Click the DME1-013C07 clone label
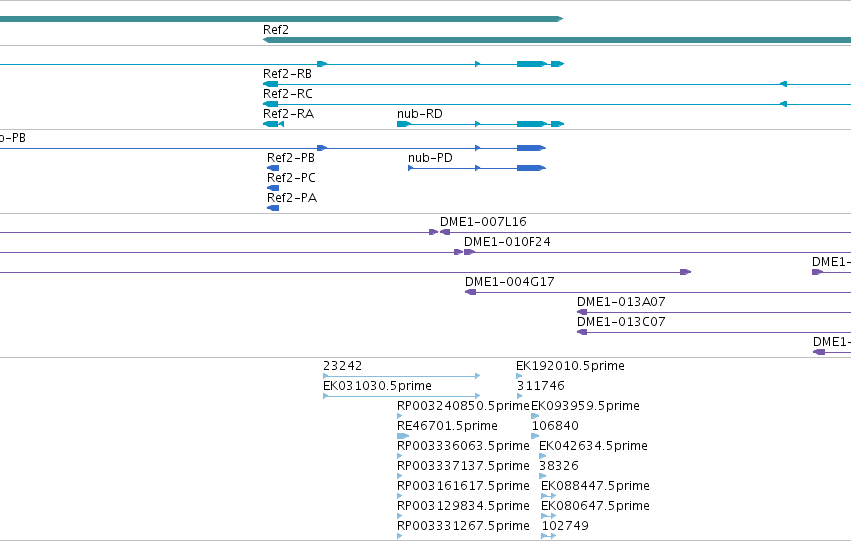The height and width of the screenshot is (541, 851). point(621,322)
